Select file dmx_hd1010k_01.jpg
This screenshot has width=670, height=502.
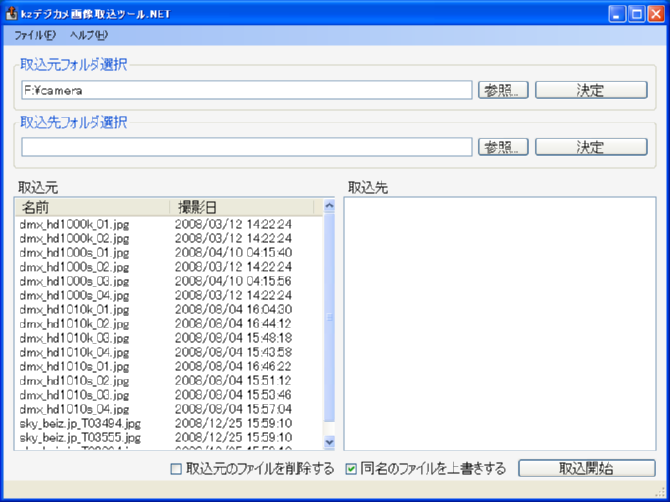74,309
